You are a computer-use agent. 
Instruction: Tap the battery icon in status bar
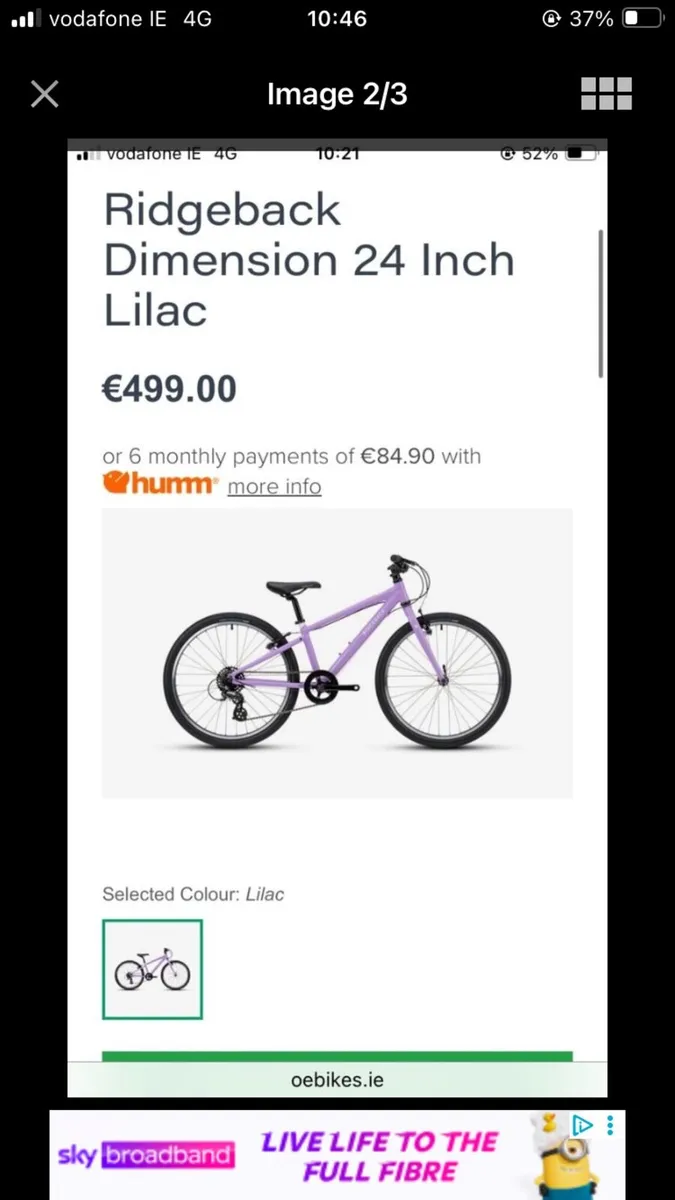[x=643, y=19]
